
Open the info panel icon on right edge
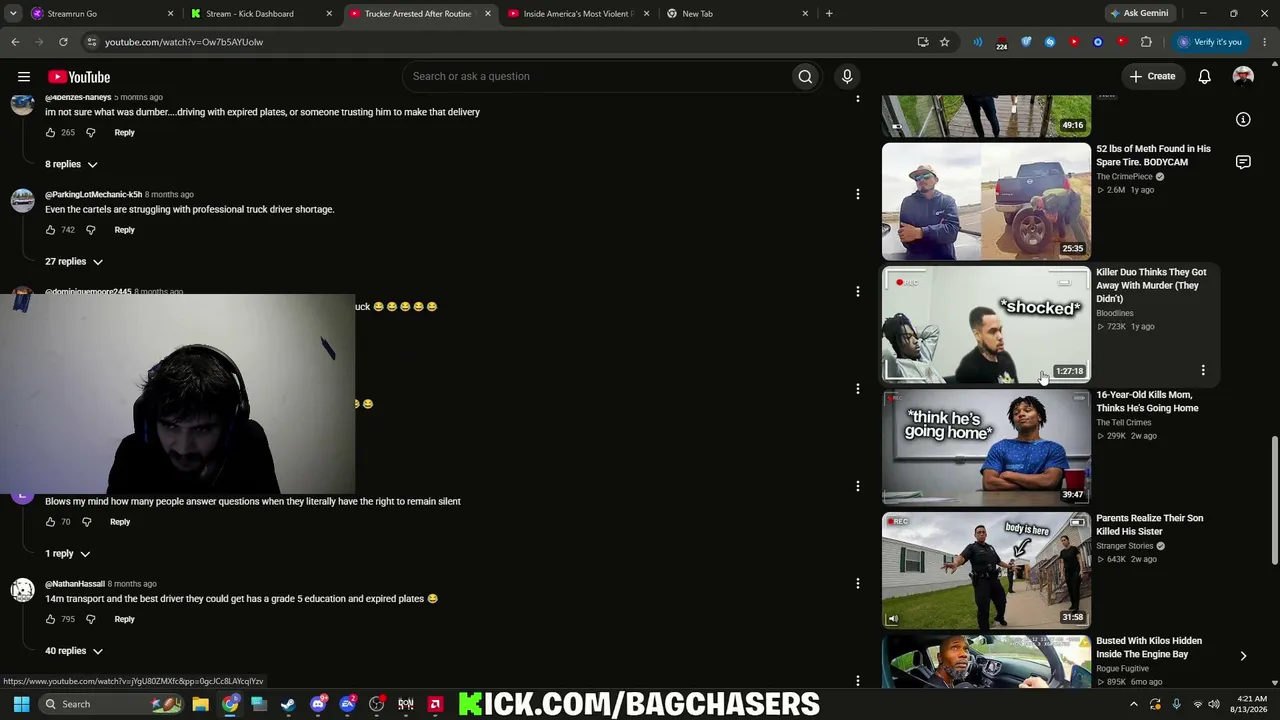pos(1243,120)
